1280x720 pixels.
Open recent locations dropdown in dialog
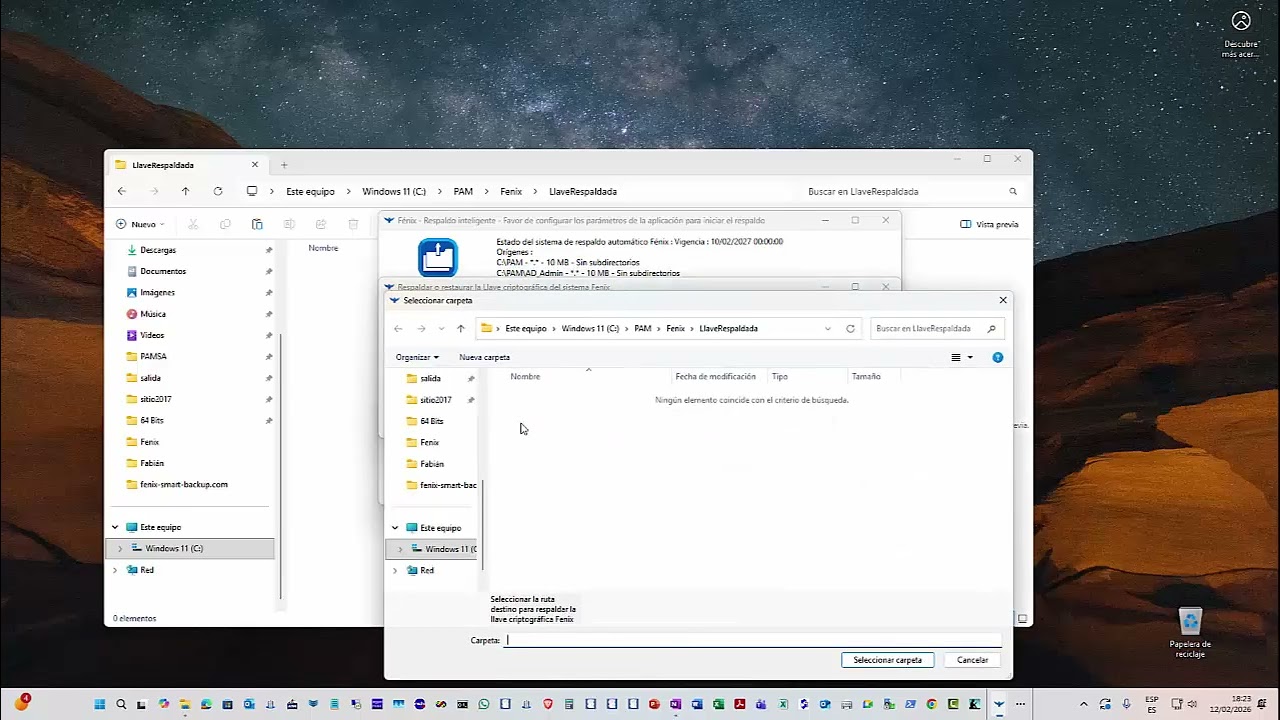[x=441, y=328]
